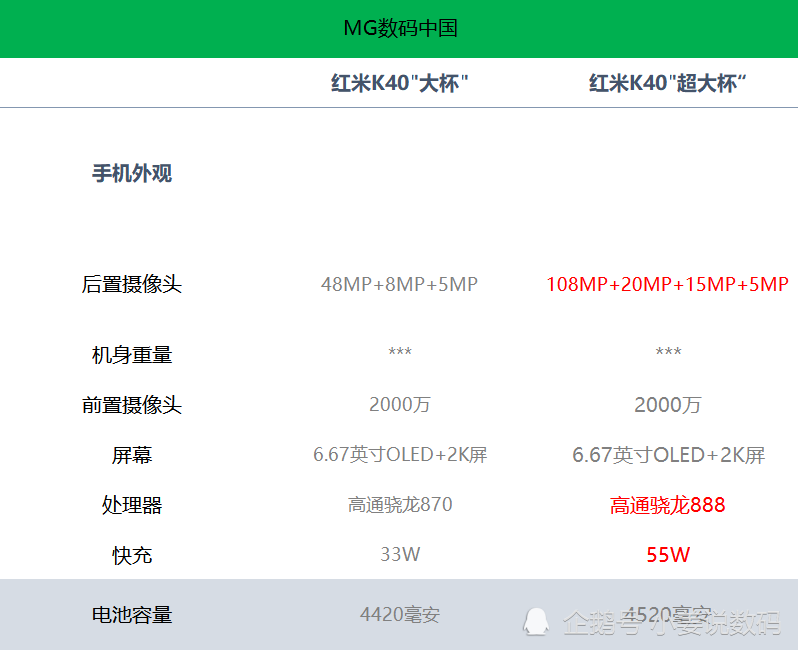Select the red 55W fast charge value
Screen dimensions: 798x650
pos(668,555)
